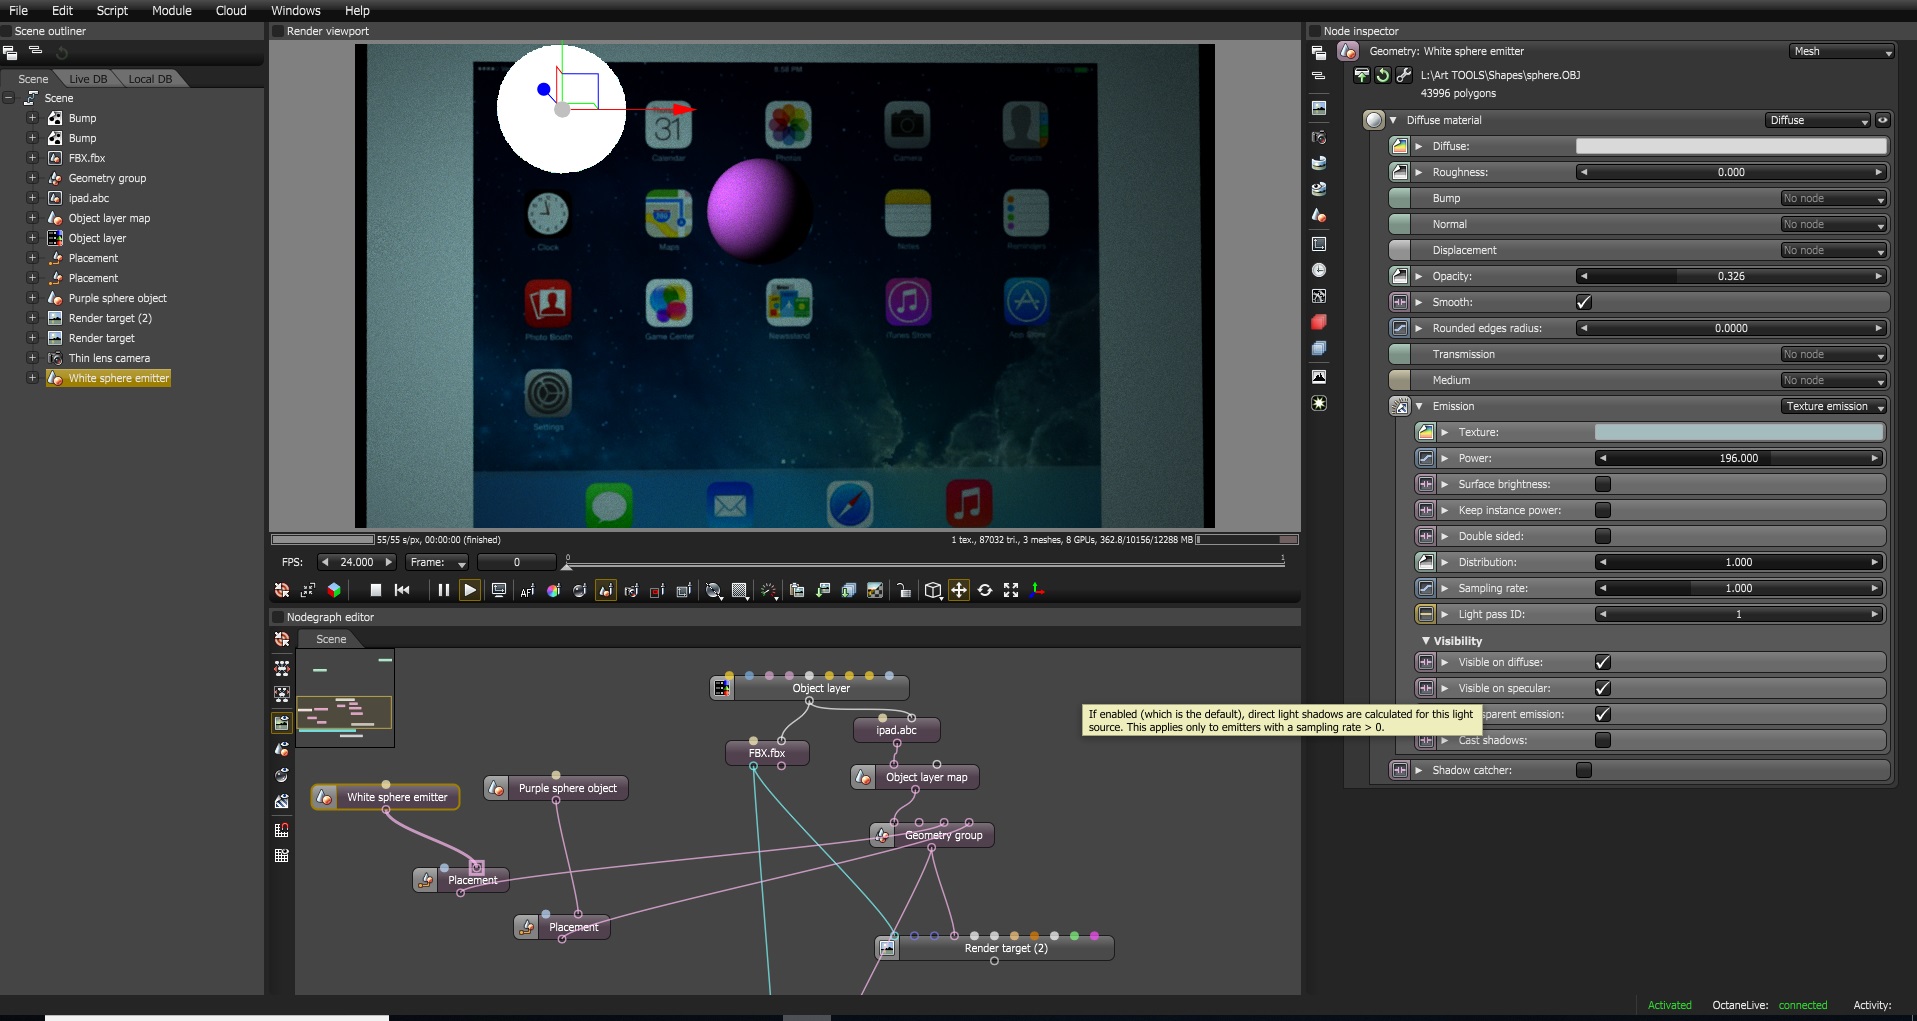
Task: Click the wrench icon beside sphere.OBJ path
Action: pos(1404,75)
